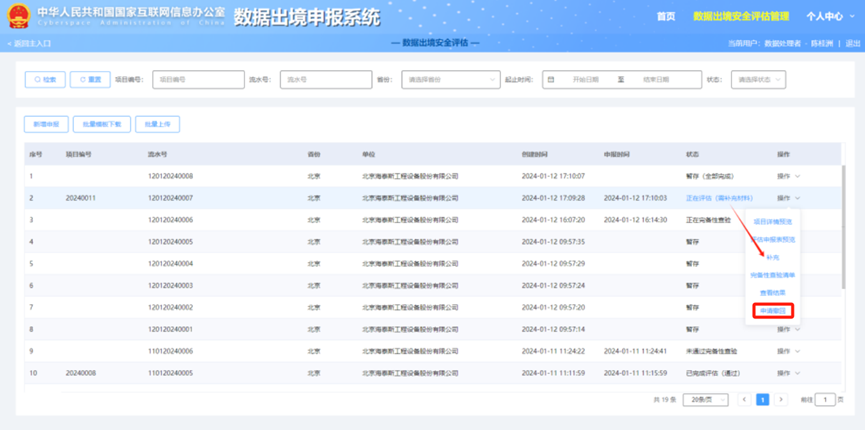
Task: Focus the 流水号 input field
Action: click(326, 79)
